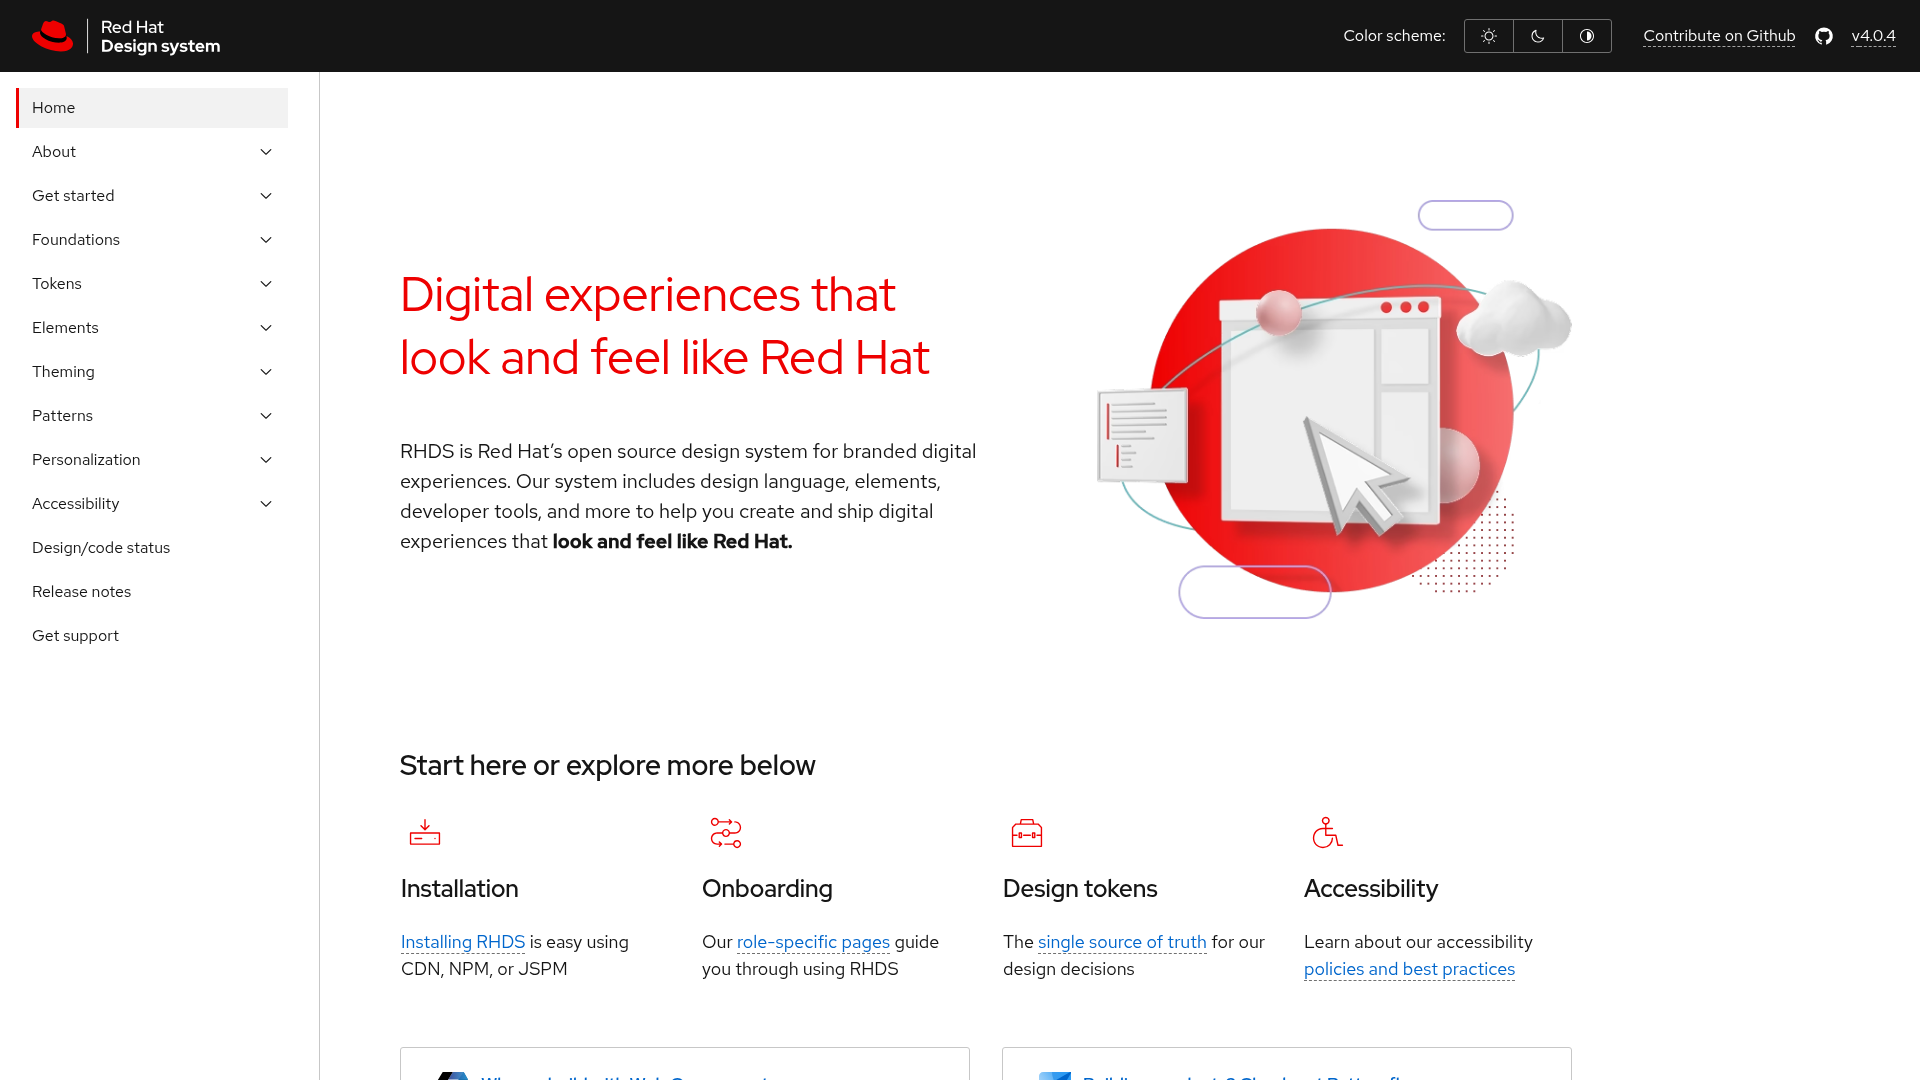Click the Installation heading
Image resolution: width=1920 pixels, height=1080 pixels.
(x=459, y=888)
